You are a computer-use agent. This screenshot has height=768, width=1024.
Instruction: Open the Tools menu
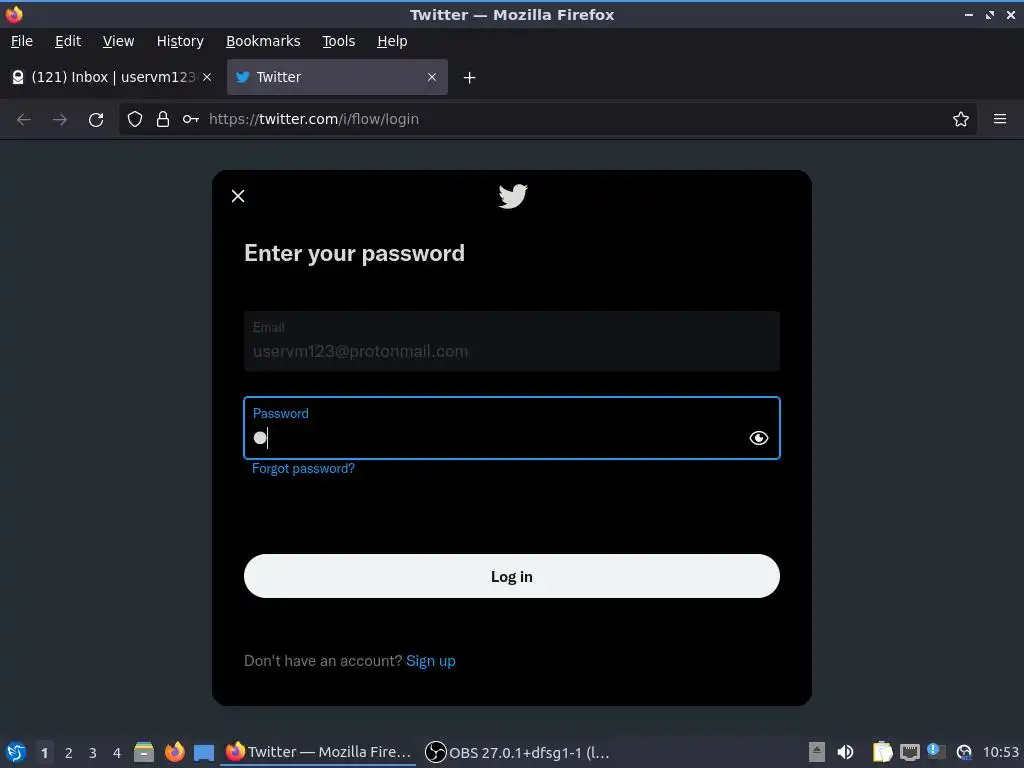(x=338, y=41)
